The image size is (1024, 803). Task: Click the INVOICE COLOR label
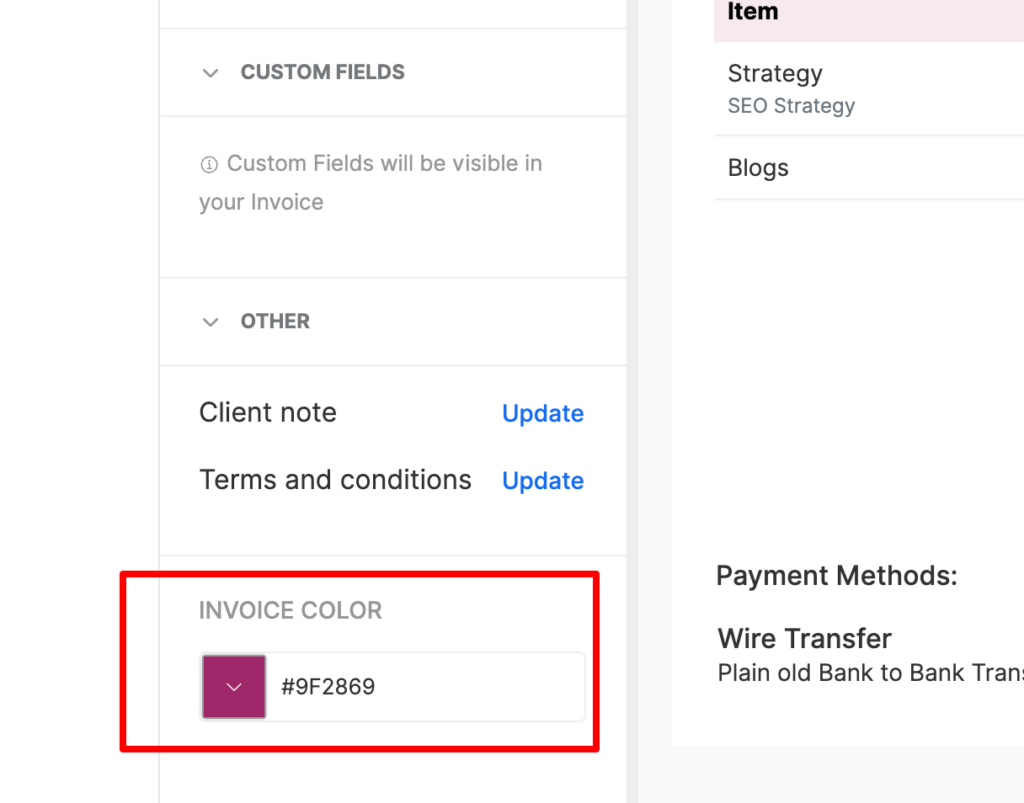tap(290, 610)
